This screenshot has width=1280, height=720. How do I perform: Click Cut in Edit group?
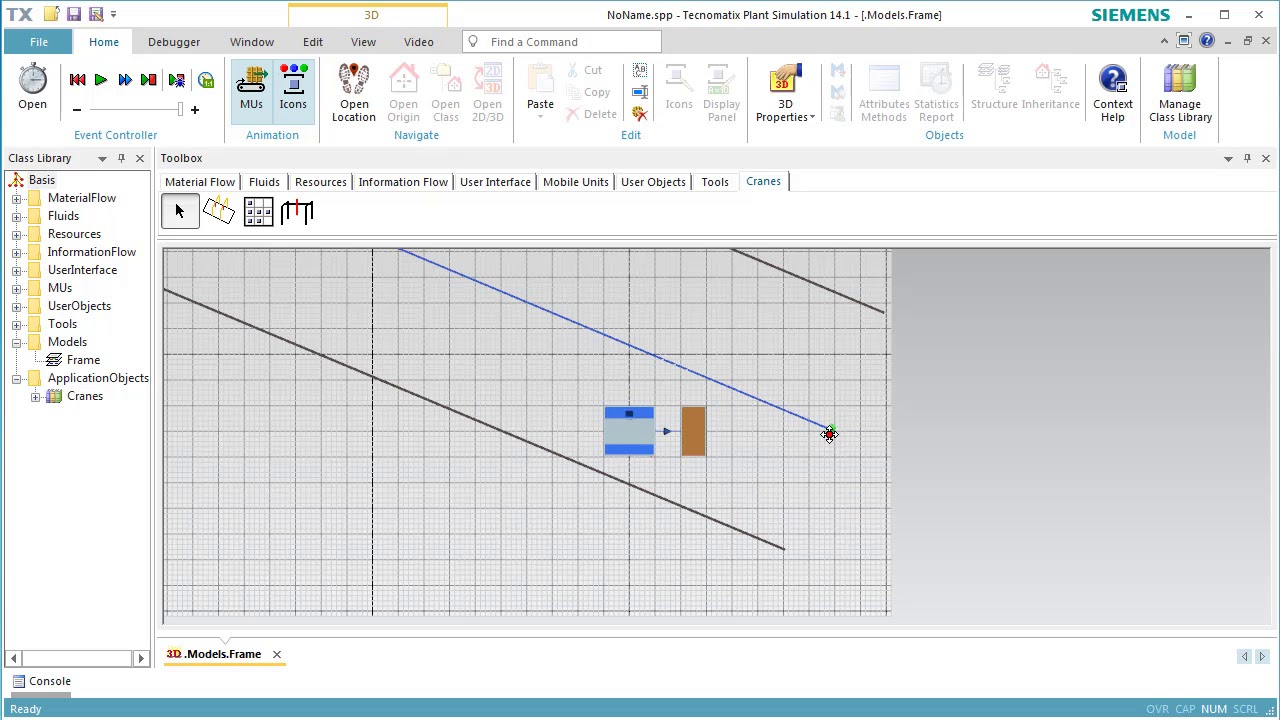click(x=584, y=70)
